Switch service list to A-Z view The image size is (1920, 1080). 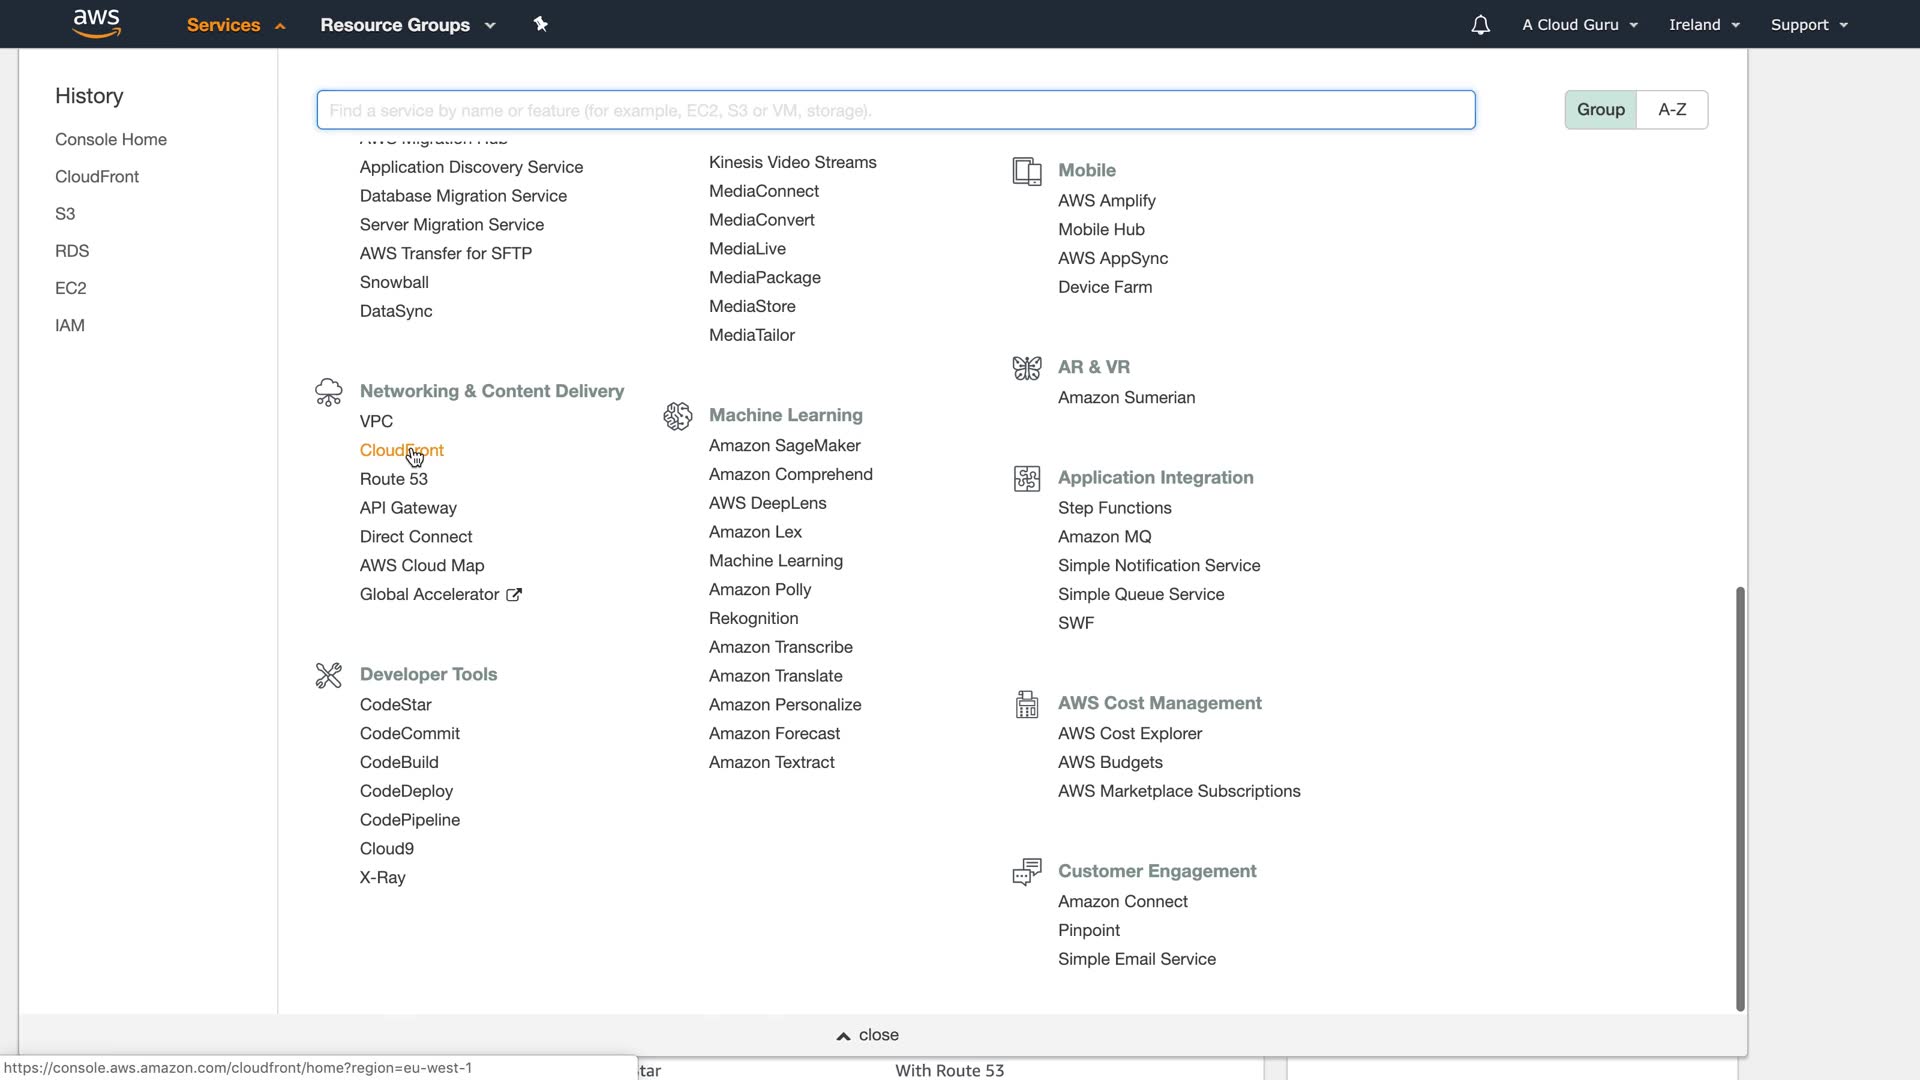(x=1672, y=110)
